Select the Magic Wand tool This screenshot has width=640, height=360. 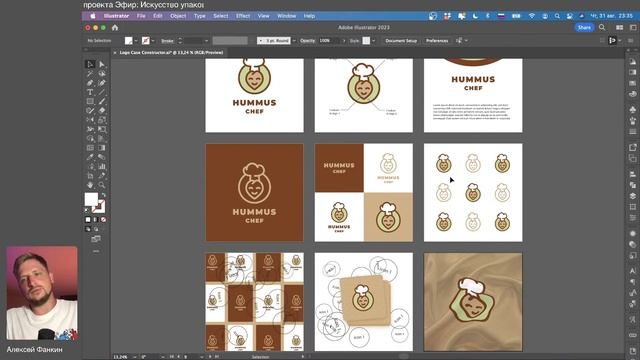pyautogui.click(x=90, y=73)
